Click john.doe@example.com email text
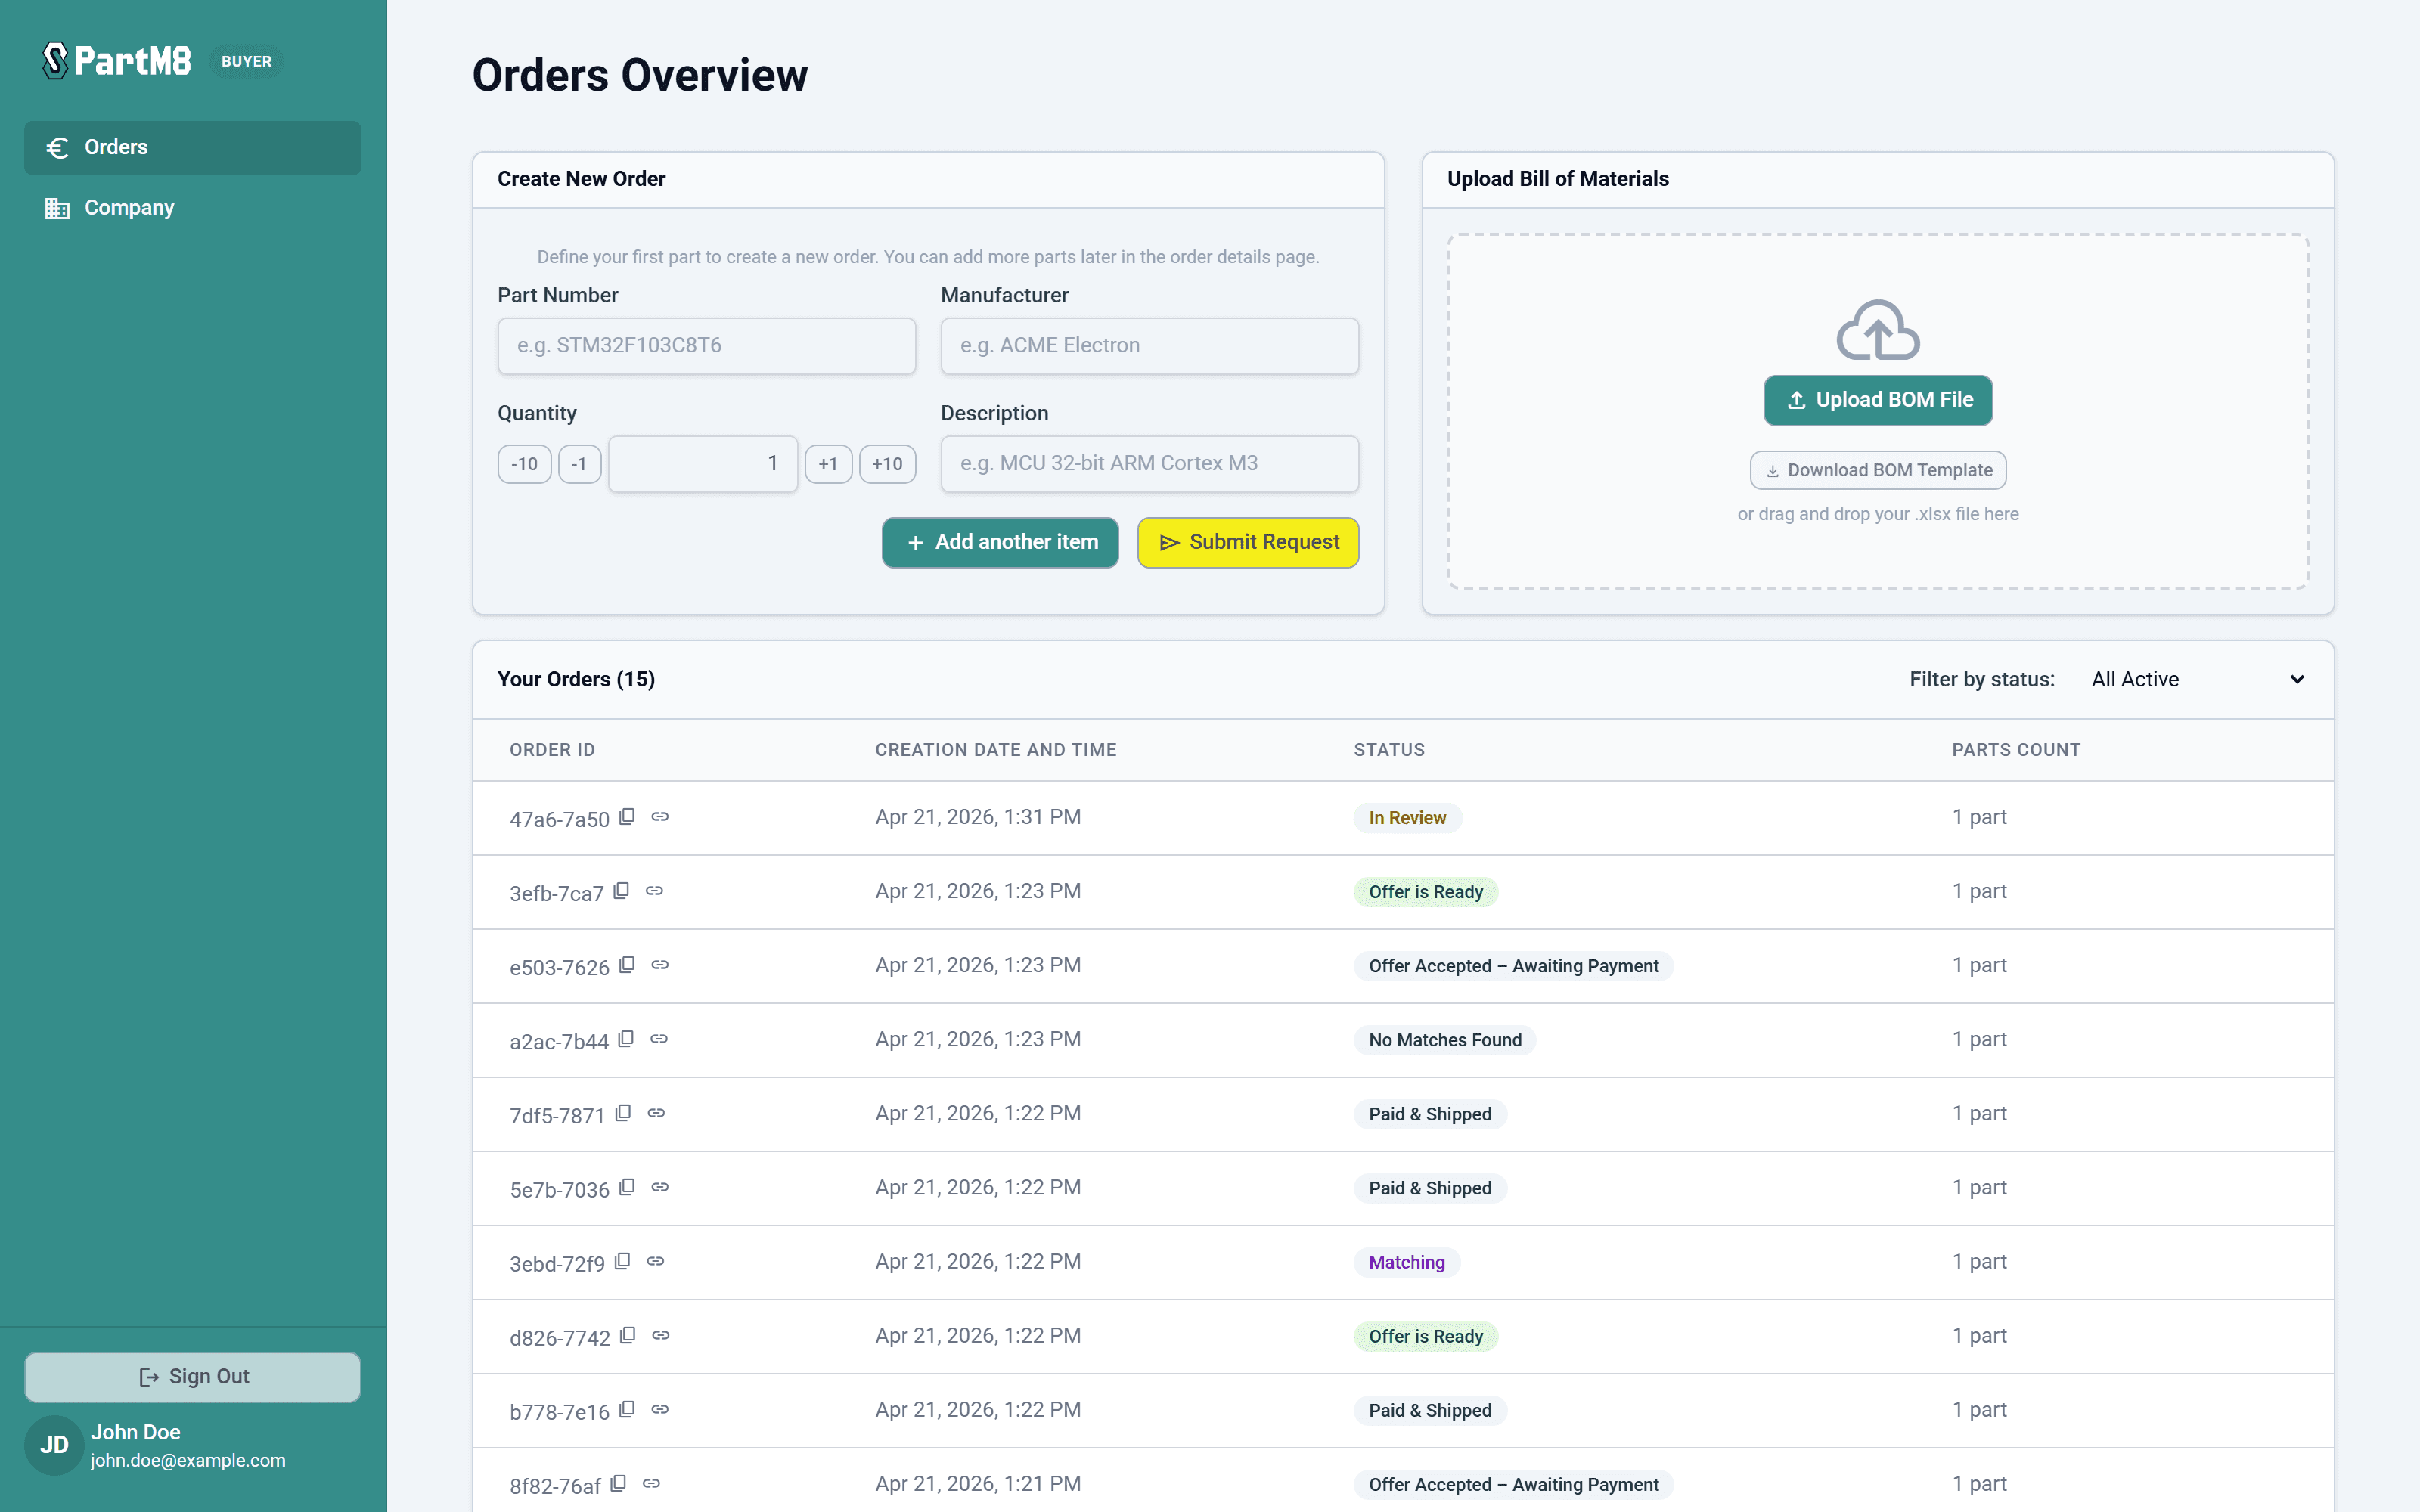 188,1460
